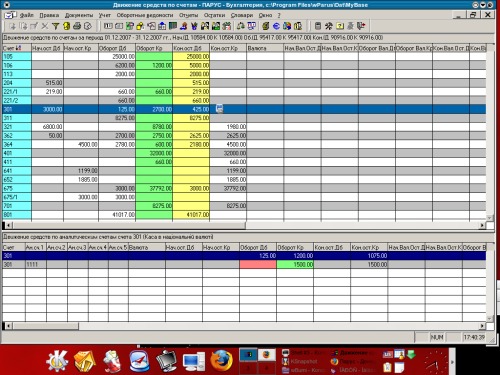This screenshot has width=500, height=375.
Task: Click right arrow of upper horizontal scrollbar
Action: 482,225
